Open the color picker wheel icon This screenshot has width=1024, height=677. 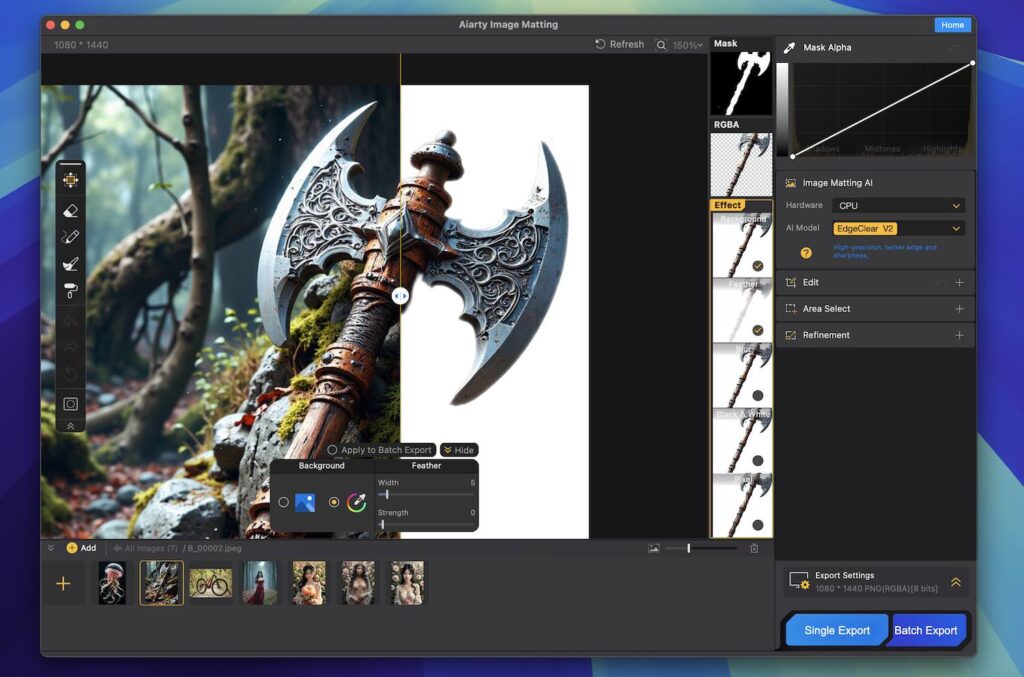pos(356,502)
